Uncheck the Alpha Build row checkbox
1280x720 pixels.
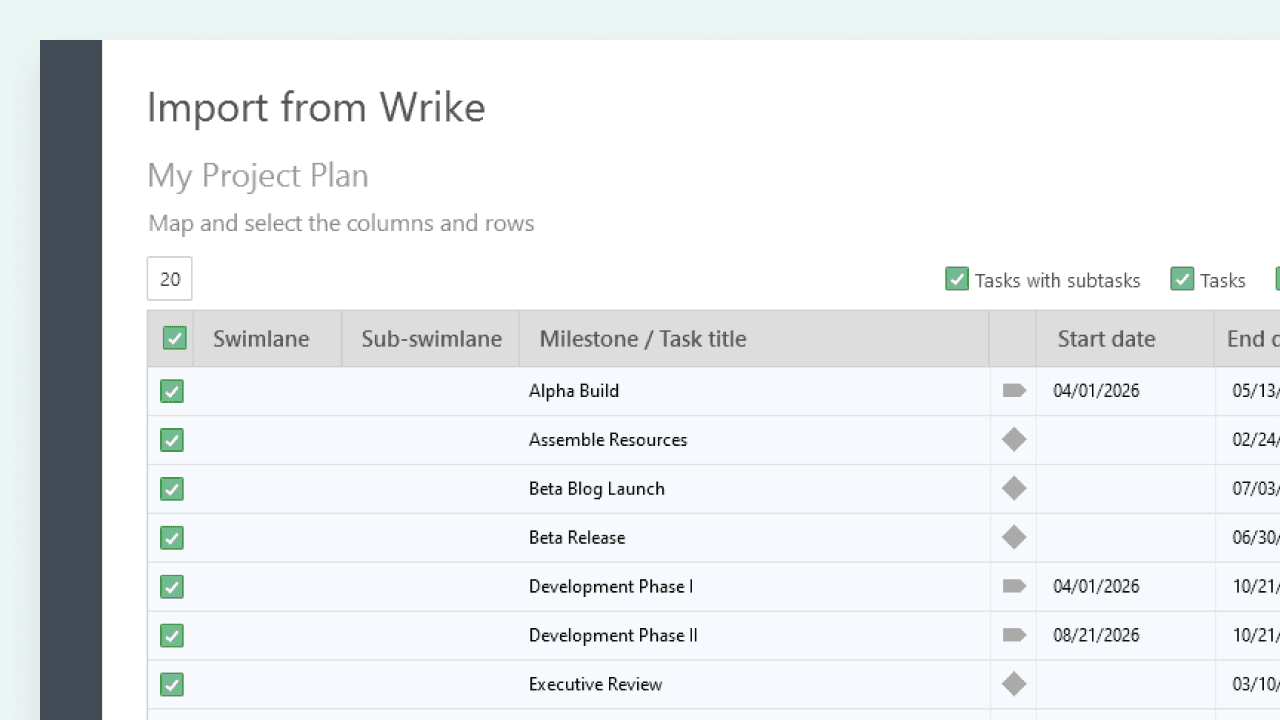click(172, 391)
